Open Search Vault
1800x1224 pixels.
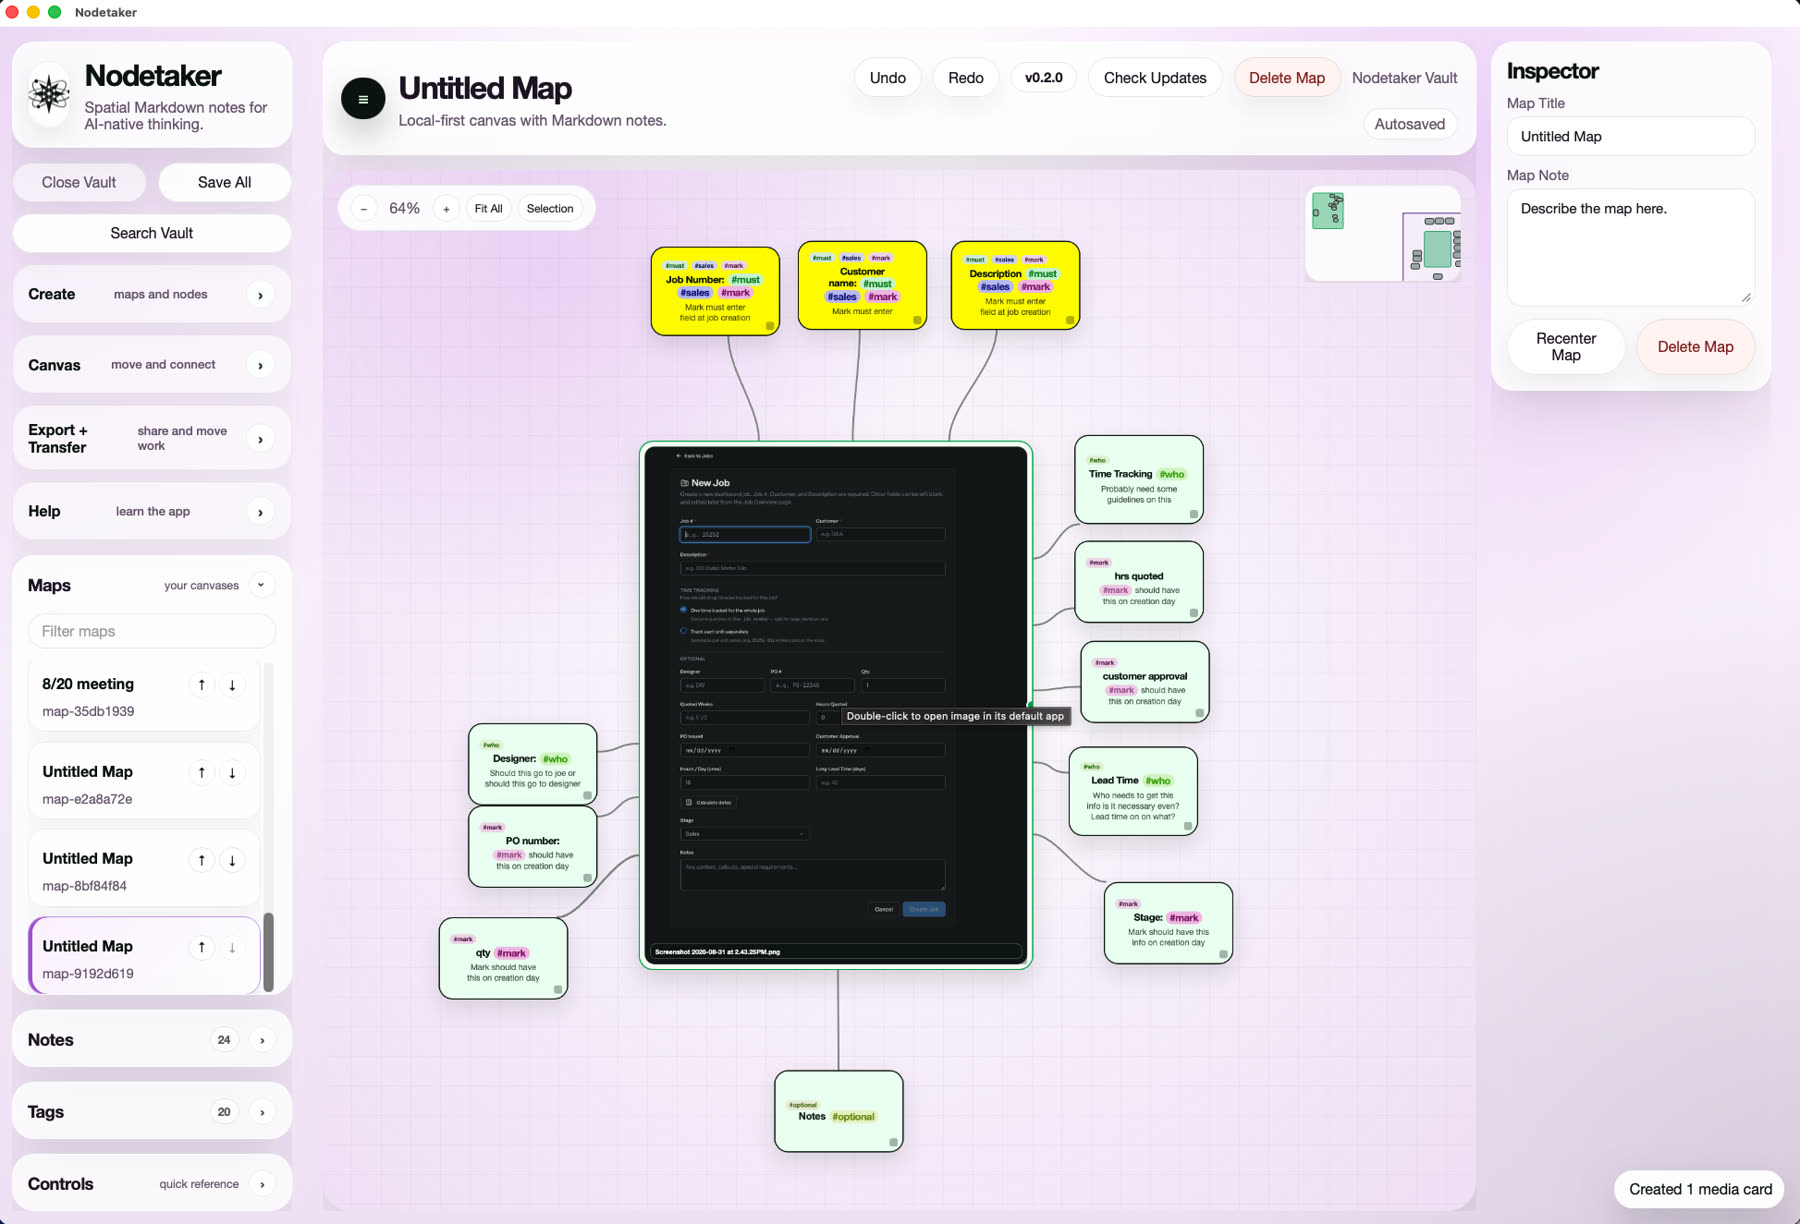coord(152,233)
